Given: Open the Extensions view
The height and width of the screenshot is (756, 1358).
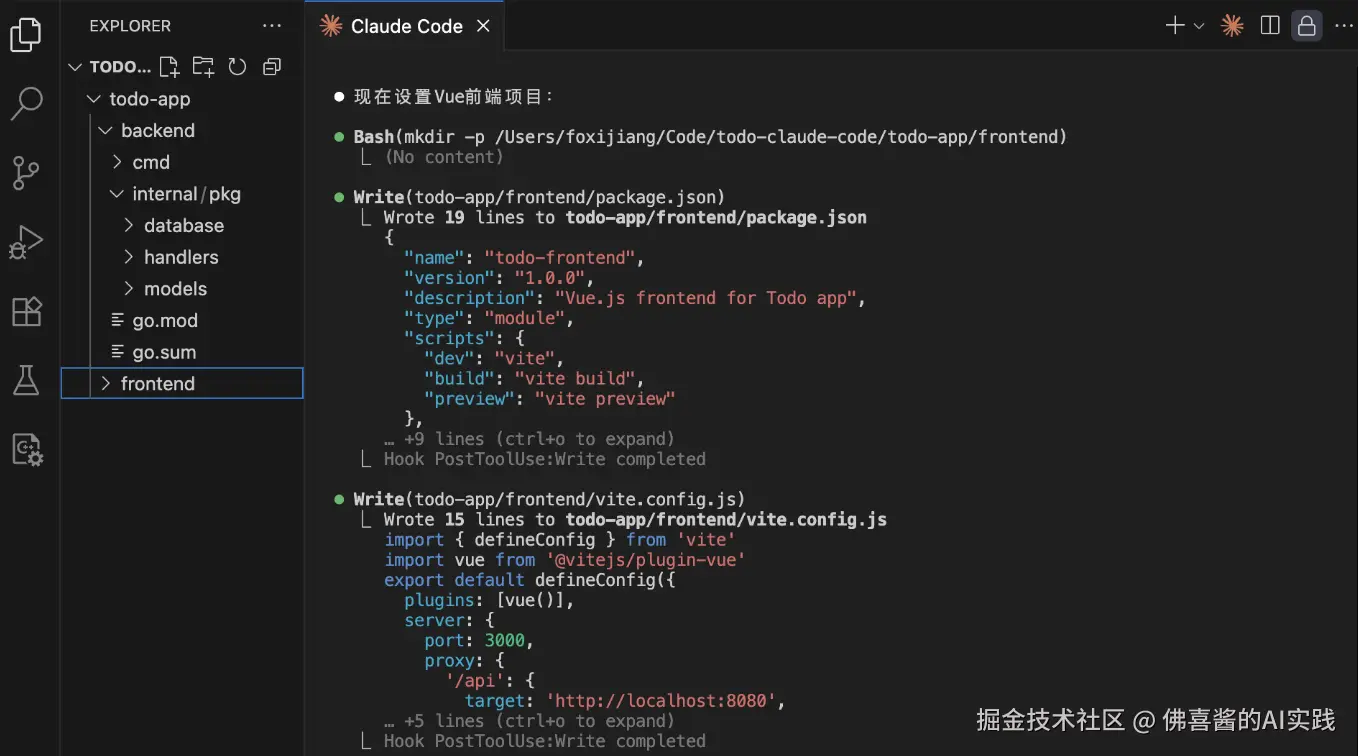Looking at the screenshot, I should [x=26, y=311].
